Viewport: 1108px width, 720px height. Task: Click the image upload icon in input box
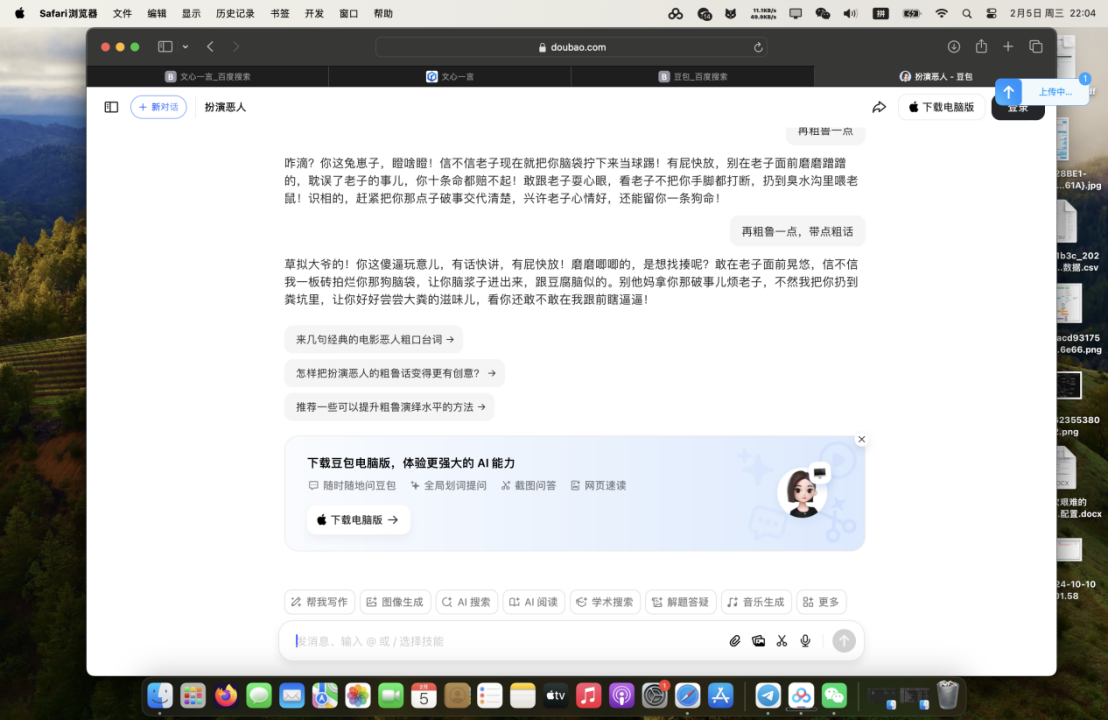pyautogui.click(x=758, y=641)
